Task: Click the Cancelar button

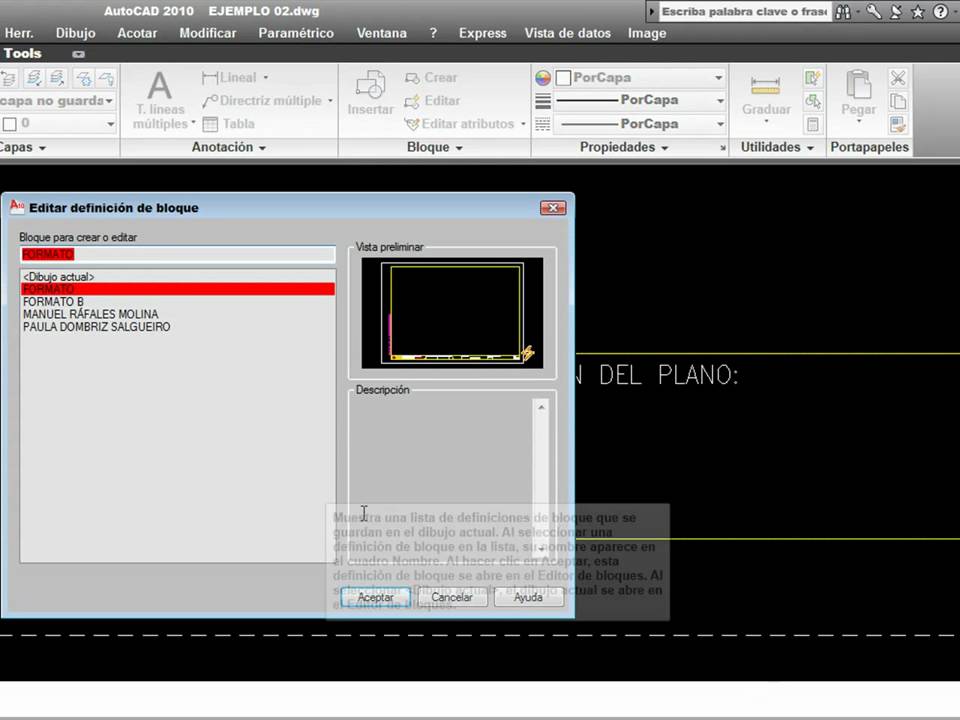Action: tap(452, 597)
